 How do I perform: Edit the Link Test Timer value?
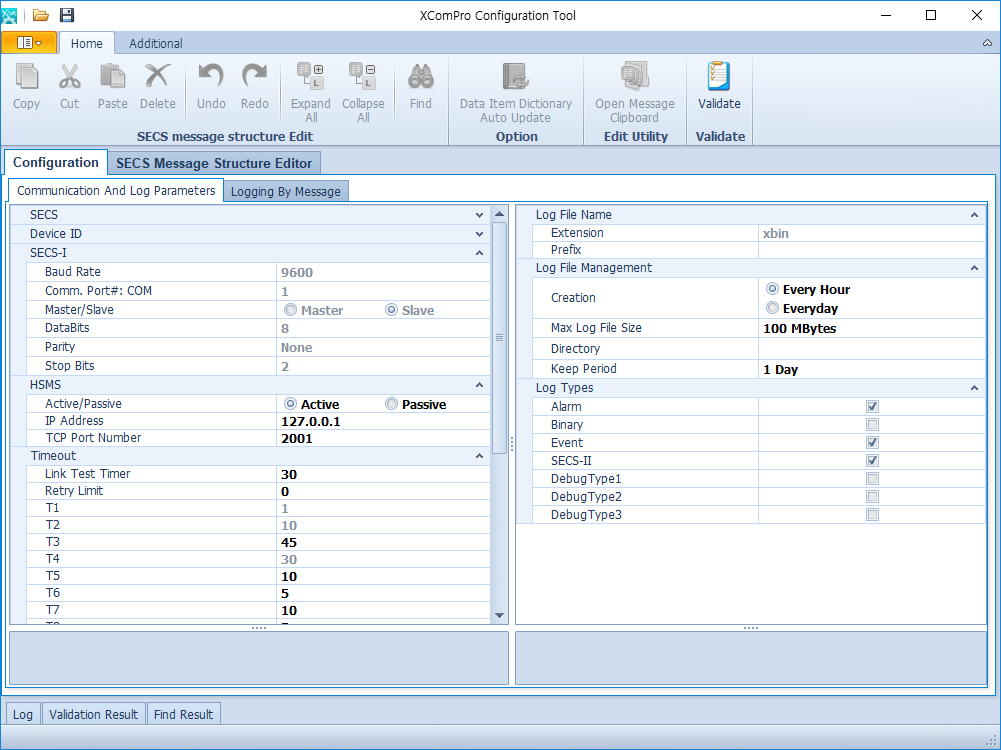pyautogui.click(x=383, y=474)
